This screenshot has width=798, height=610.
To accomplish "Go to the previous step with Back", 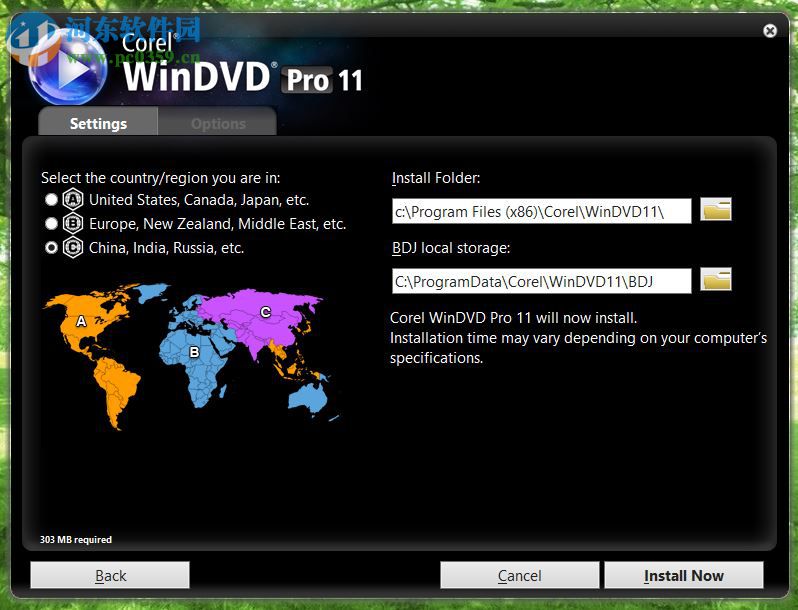I will pyautogui.click(x=110, y=575).
